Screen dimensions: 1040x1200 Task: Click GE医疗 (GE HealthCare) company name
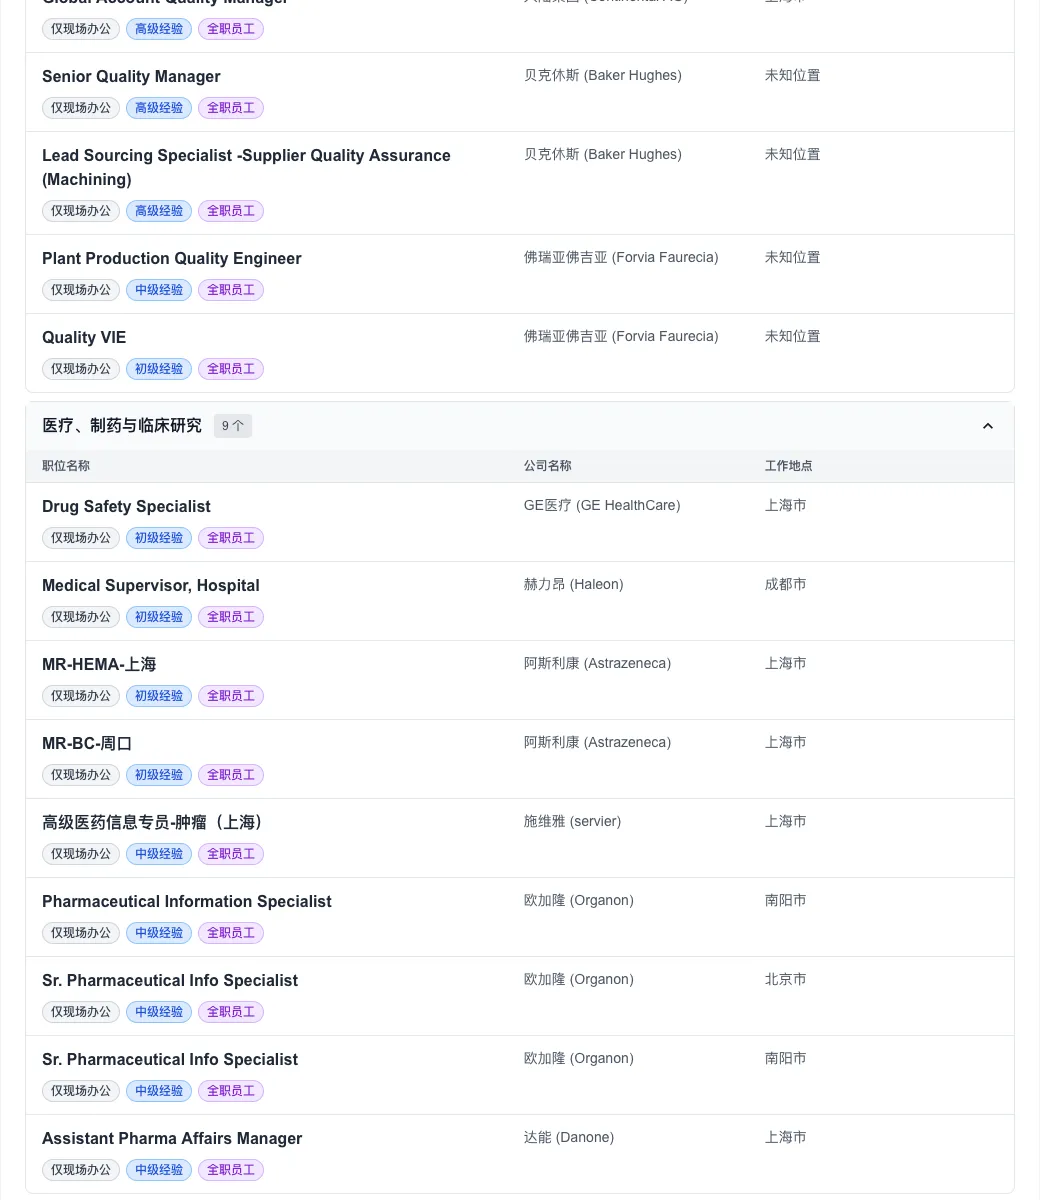point(602,505)
